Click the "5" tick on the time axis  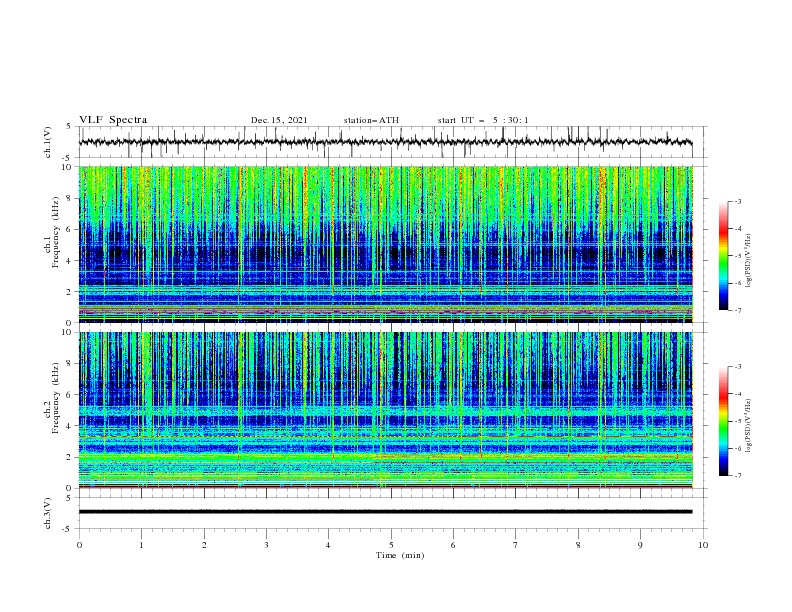coord(391,545)
